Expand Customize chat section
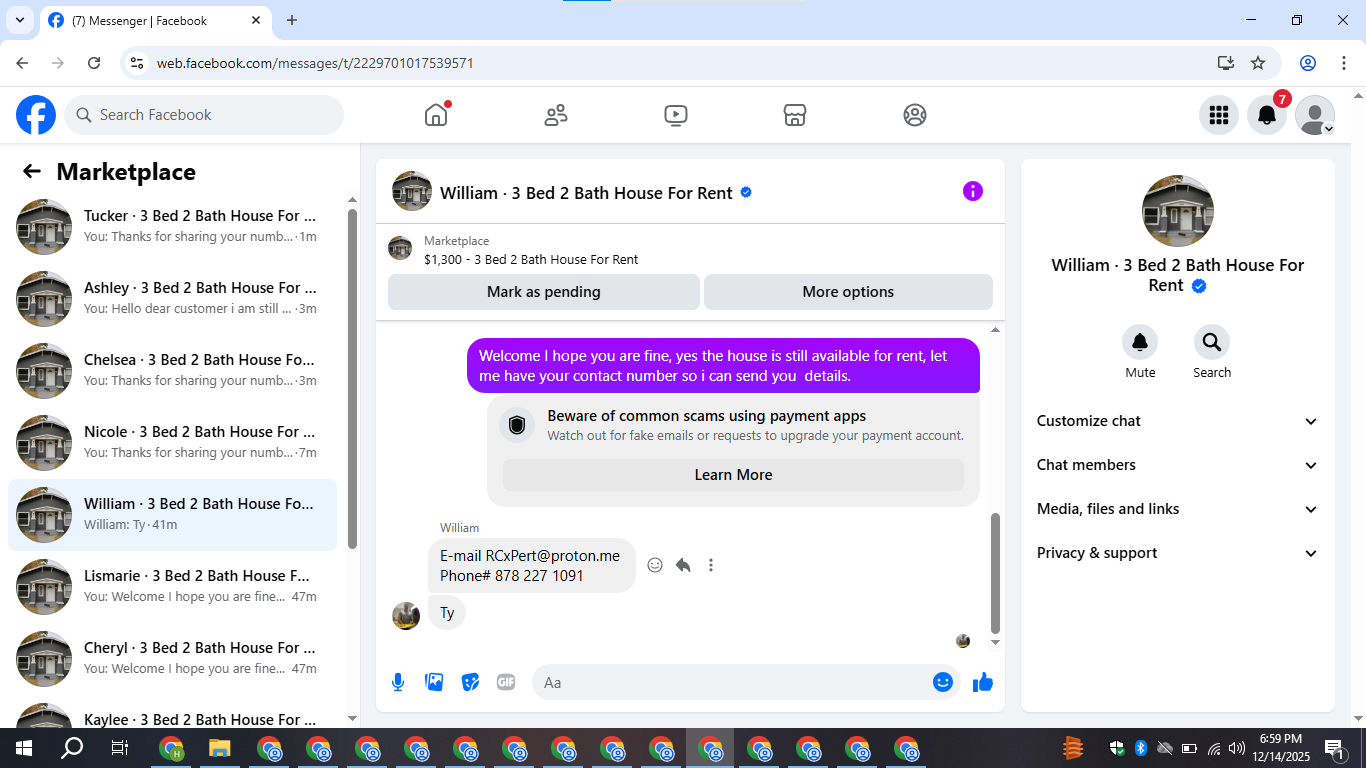The image size is (1366, 768). pyautogui.click(x=1177, y=421)
